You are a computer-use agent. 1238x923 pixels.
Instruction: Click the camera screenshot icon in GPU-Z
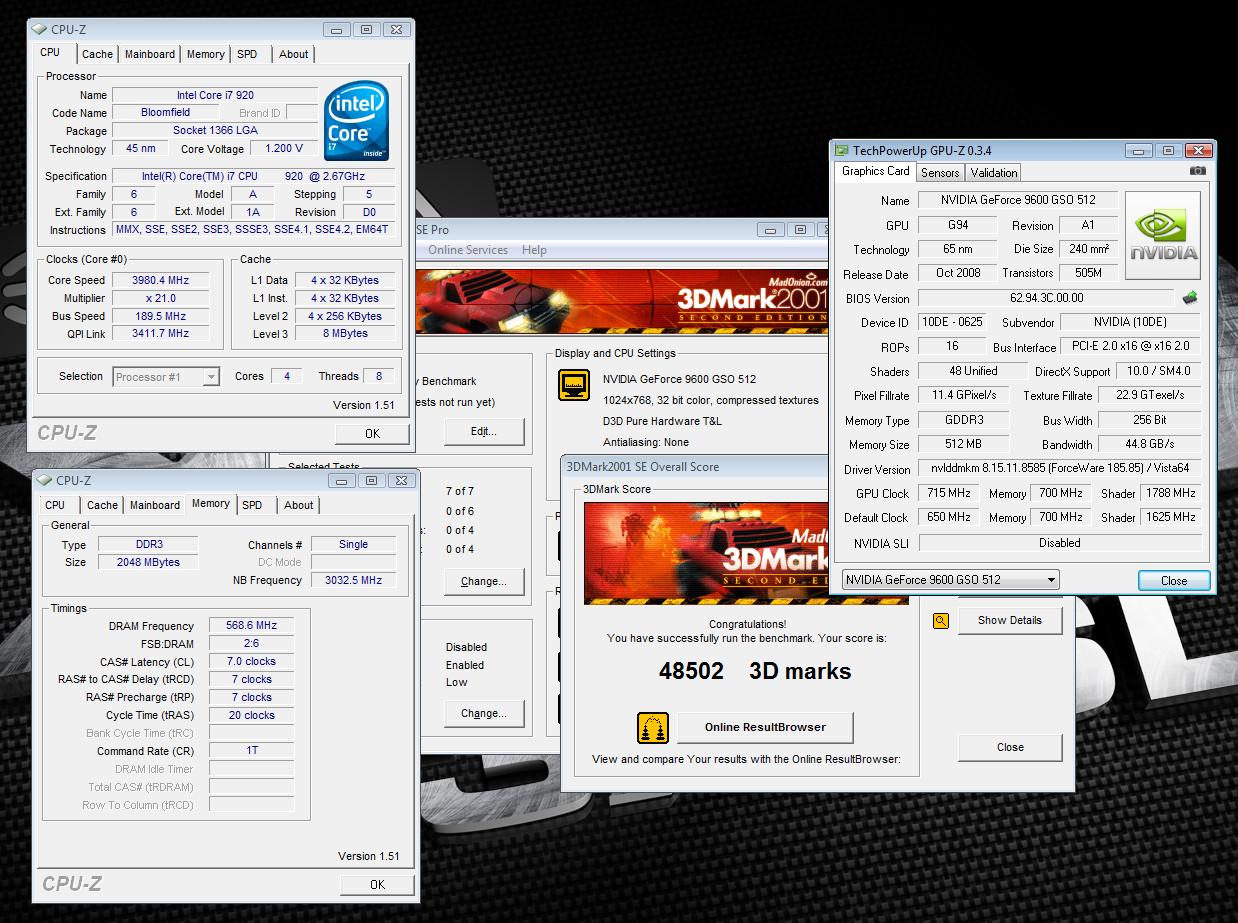tap(1197, 171)
